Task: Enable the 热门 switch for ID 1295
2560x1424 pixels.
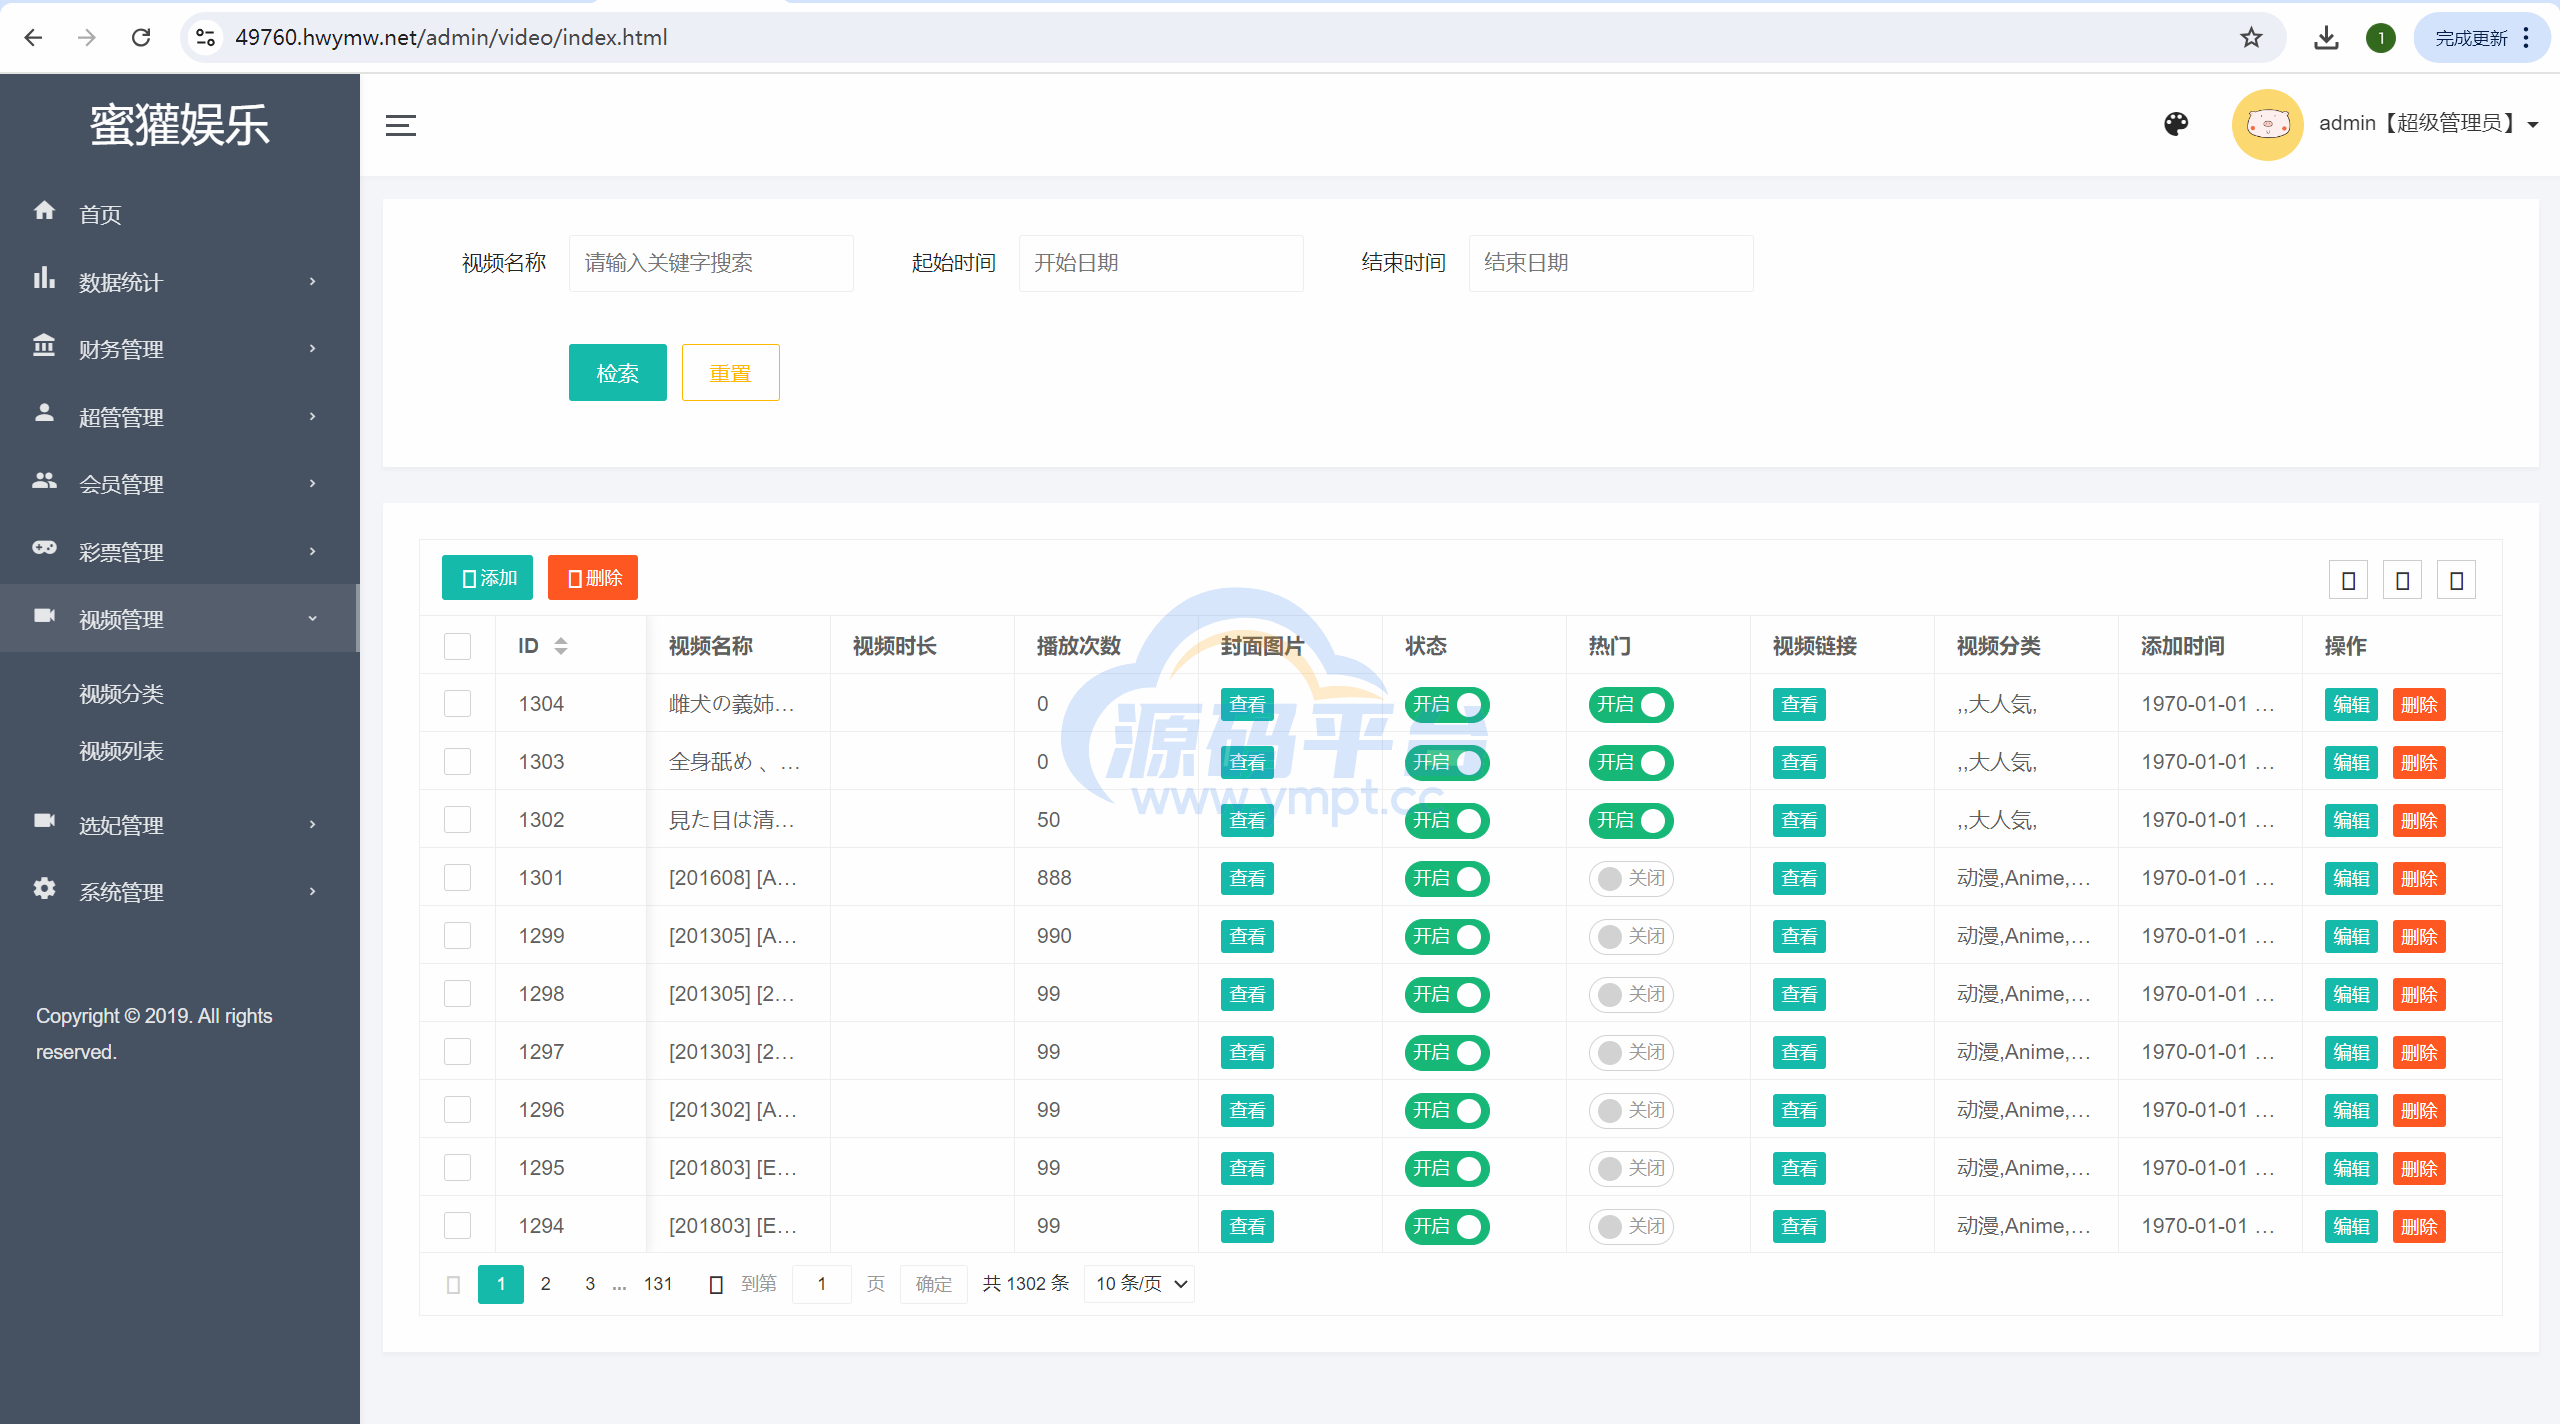Action: pos(1631,1169)
